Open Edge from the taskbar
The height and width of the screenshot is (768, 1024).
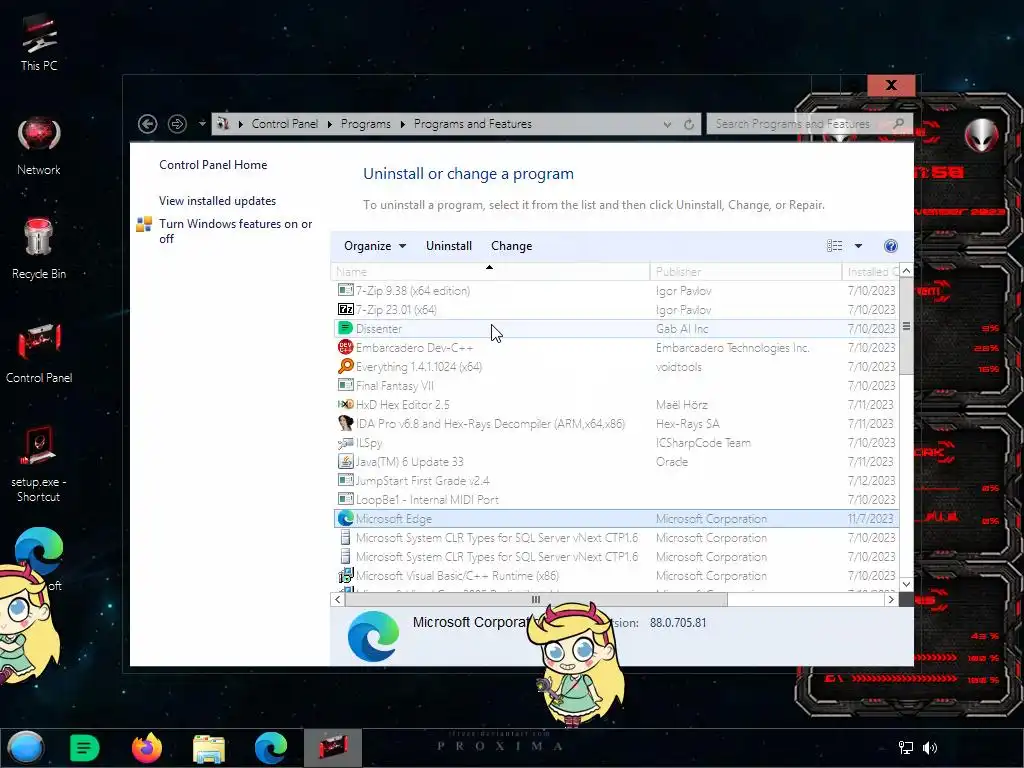coord(270,748)
